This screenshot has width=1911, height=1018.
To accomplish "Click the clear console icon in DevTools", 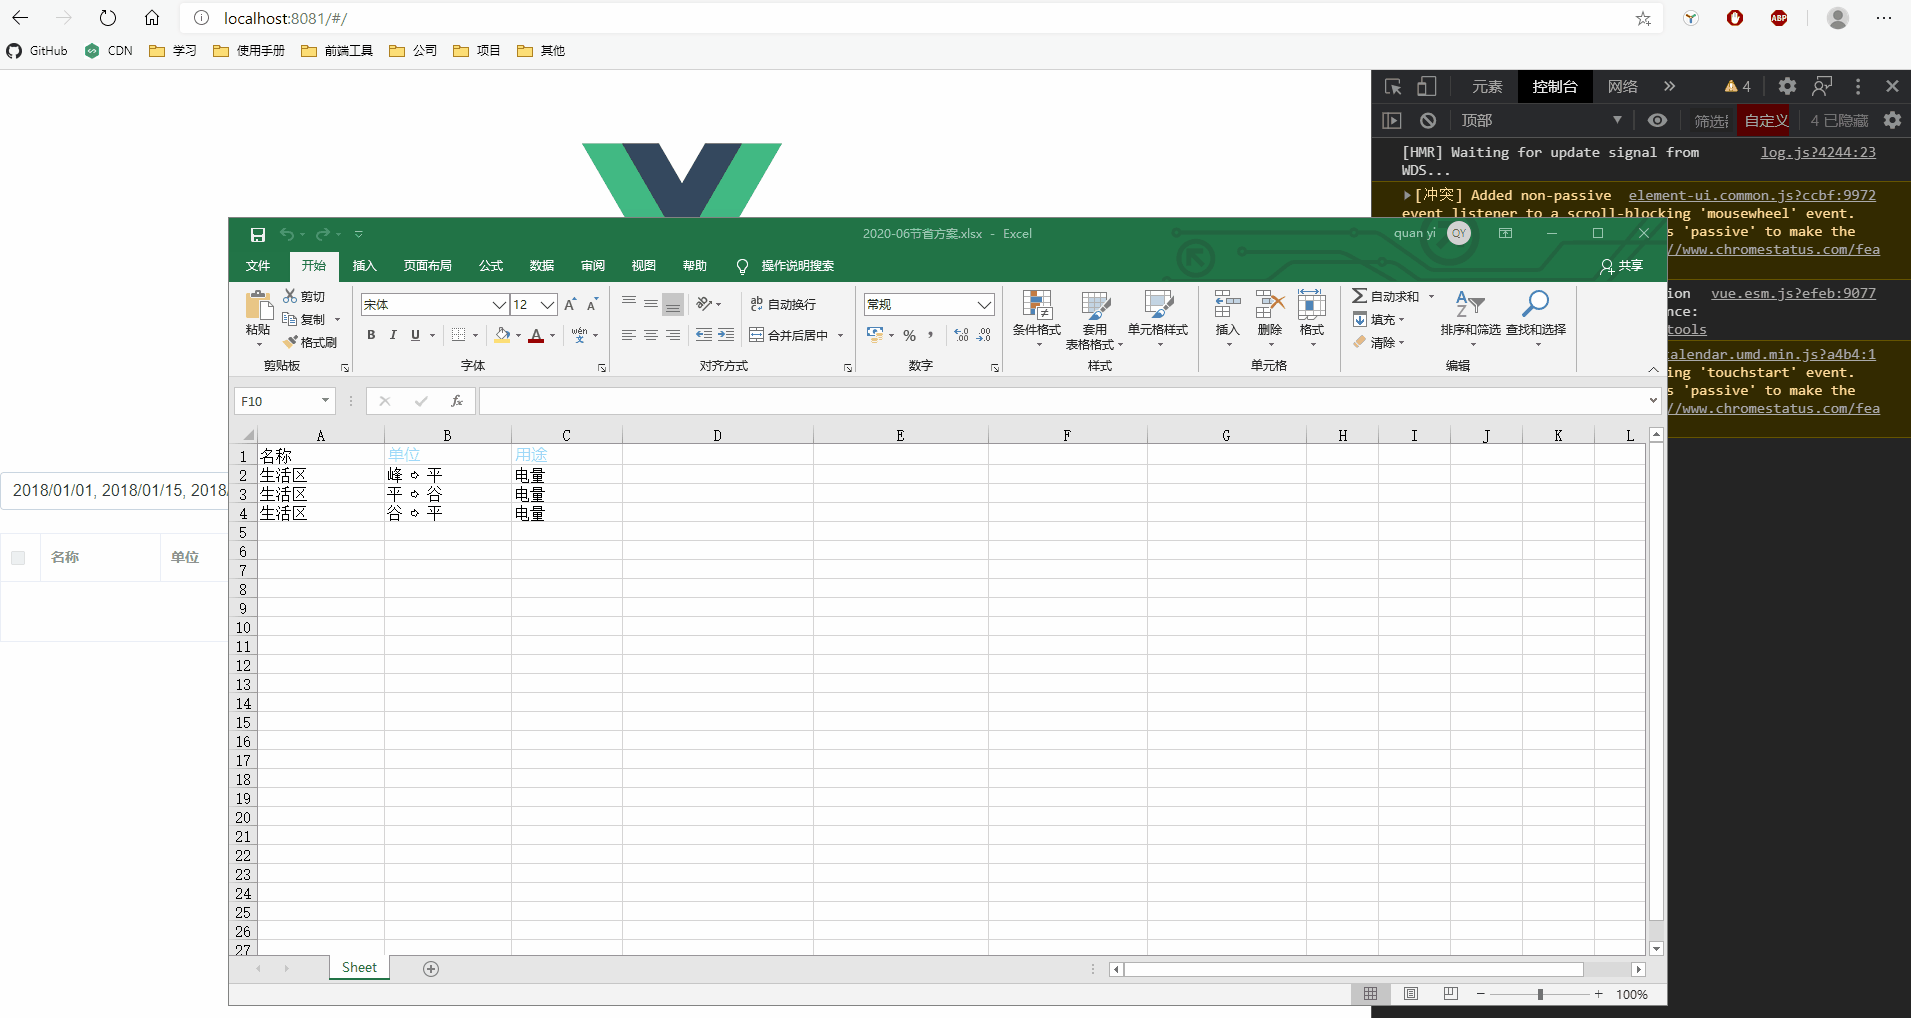I will point(1428,121).
